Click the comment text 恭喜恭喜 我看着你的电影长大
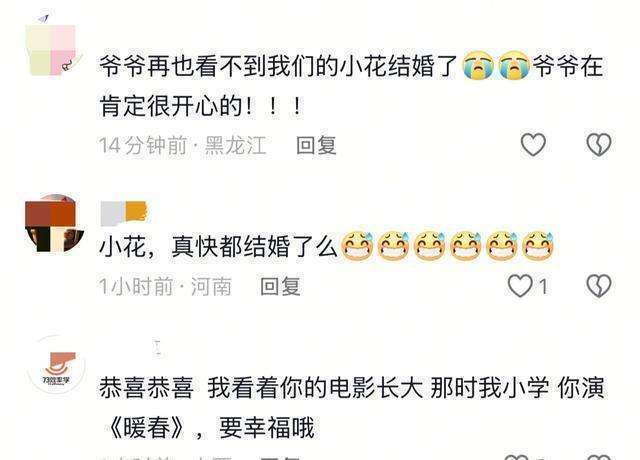The width and height of the screenshot is (640, 460). tap(261, 388)
